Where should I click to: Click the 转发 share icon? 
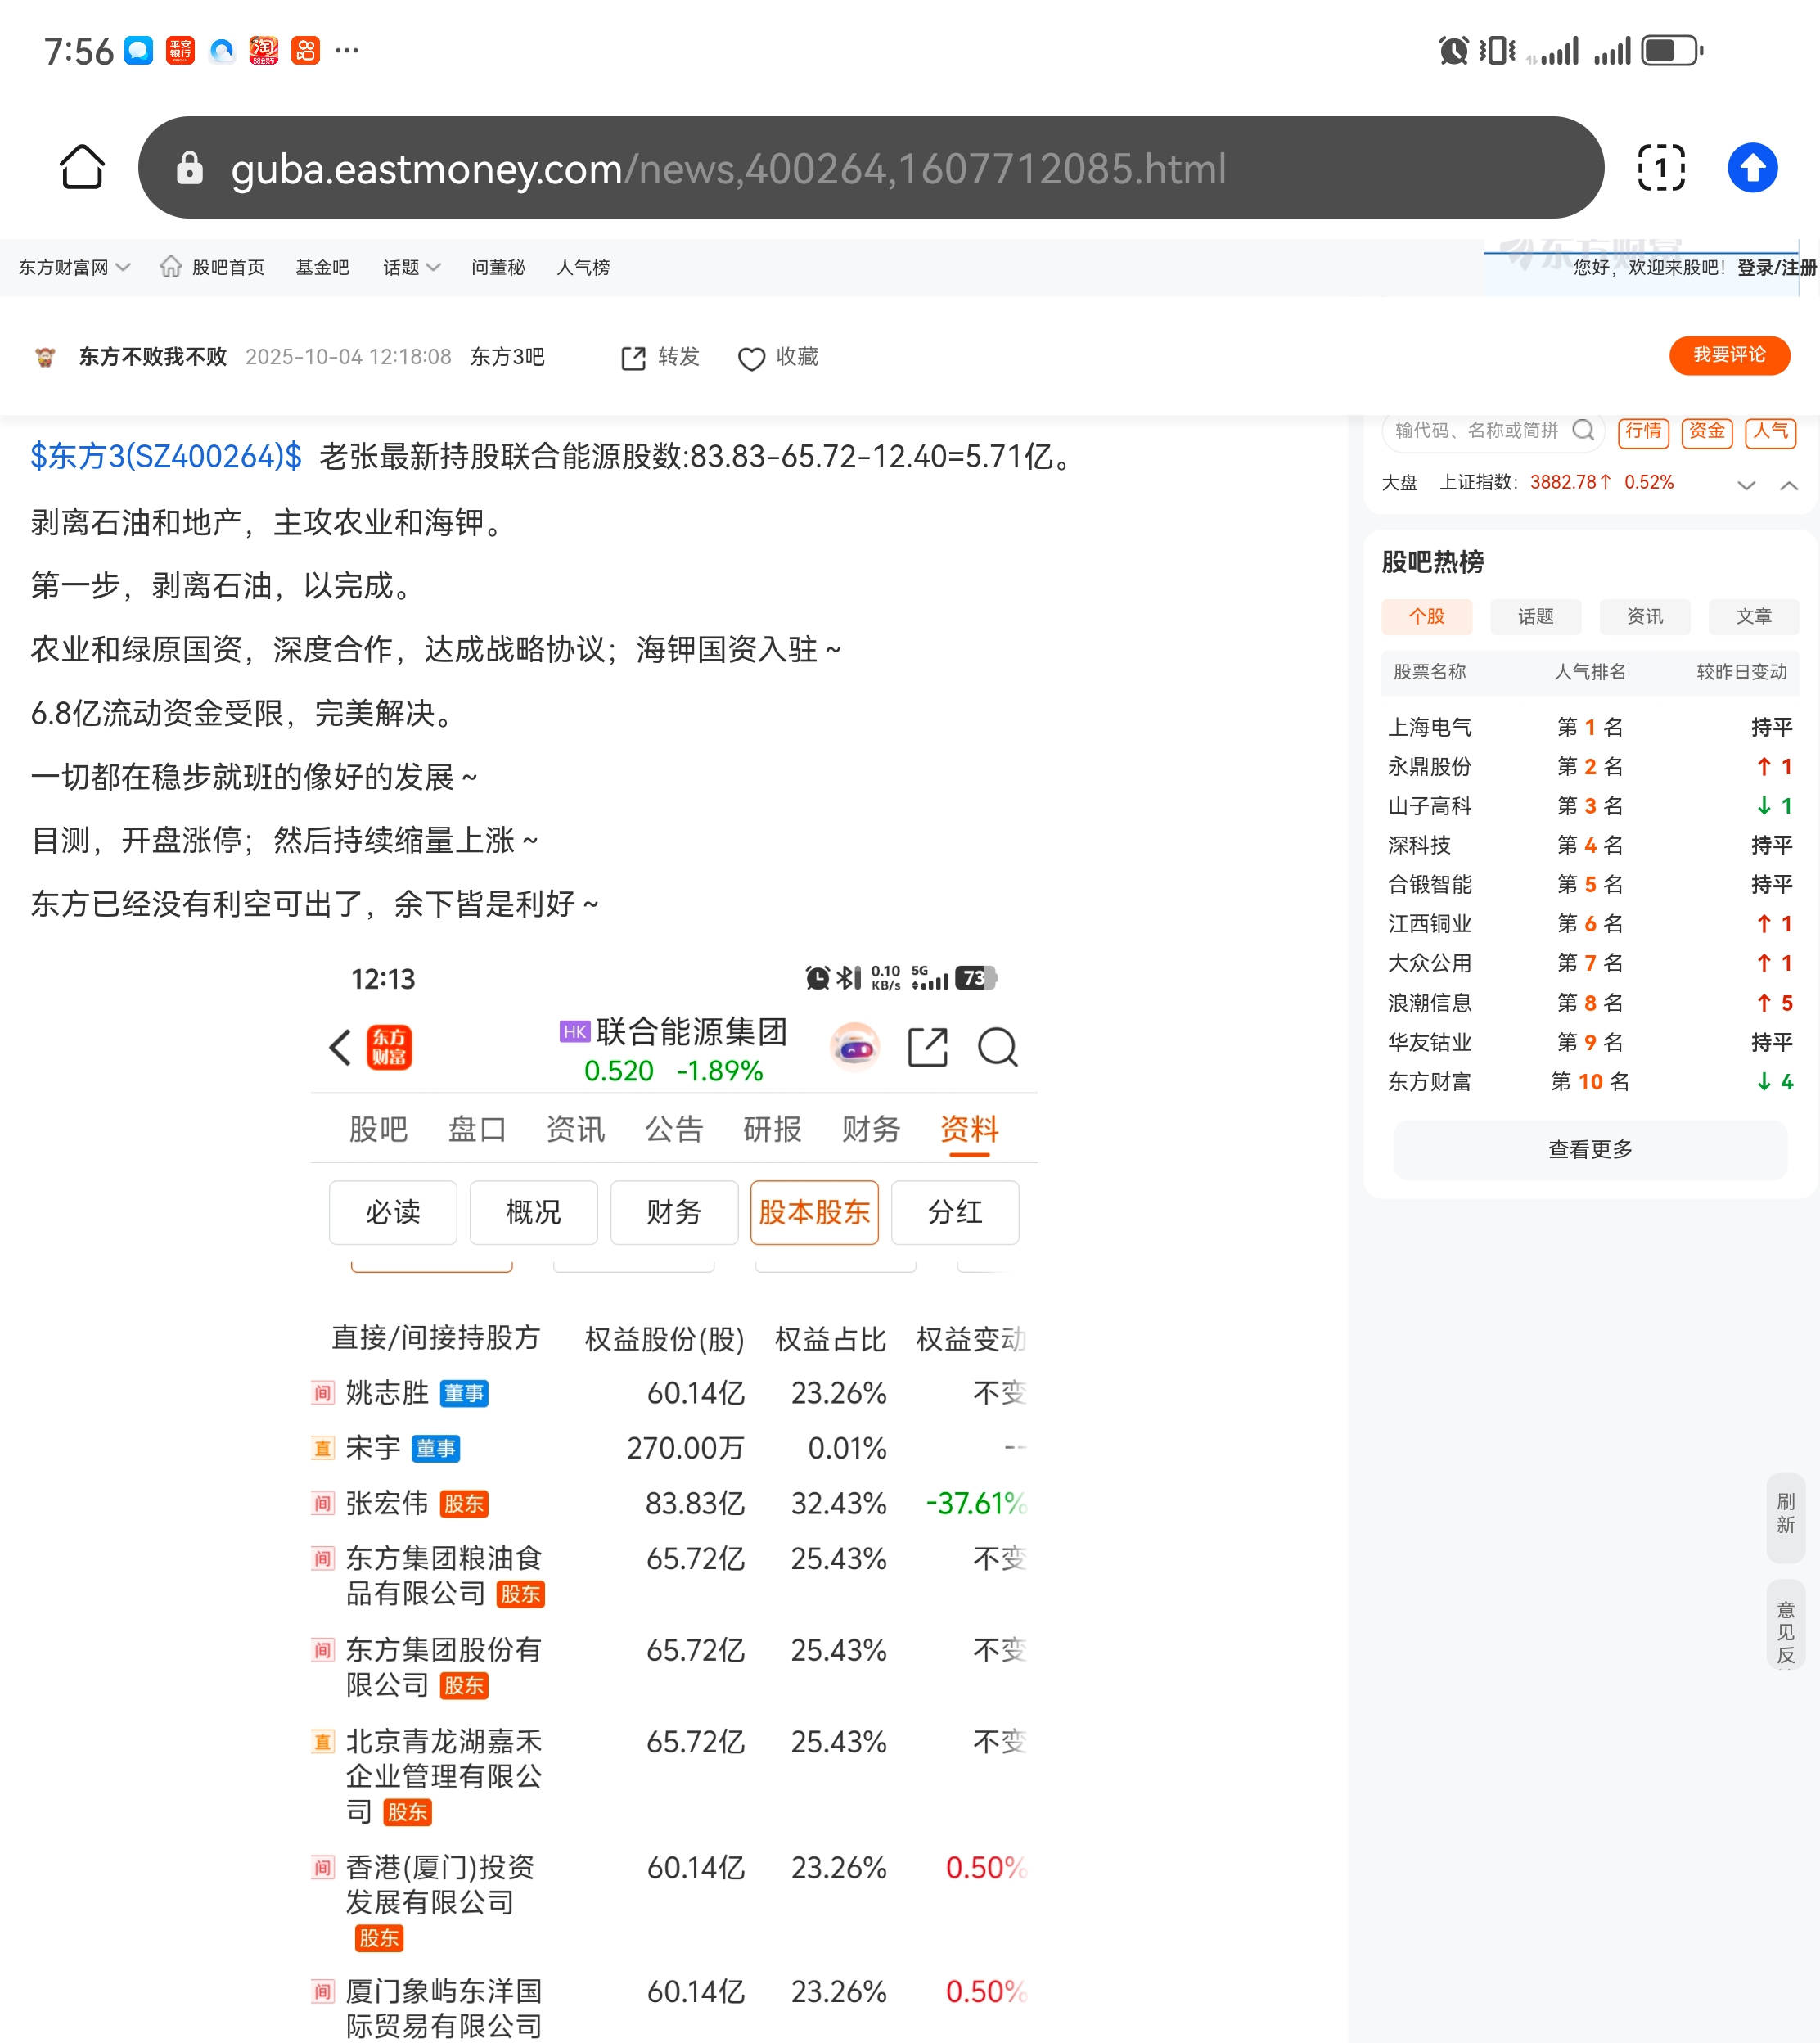pos(633,358)
